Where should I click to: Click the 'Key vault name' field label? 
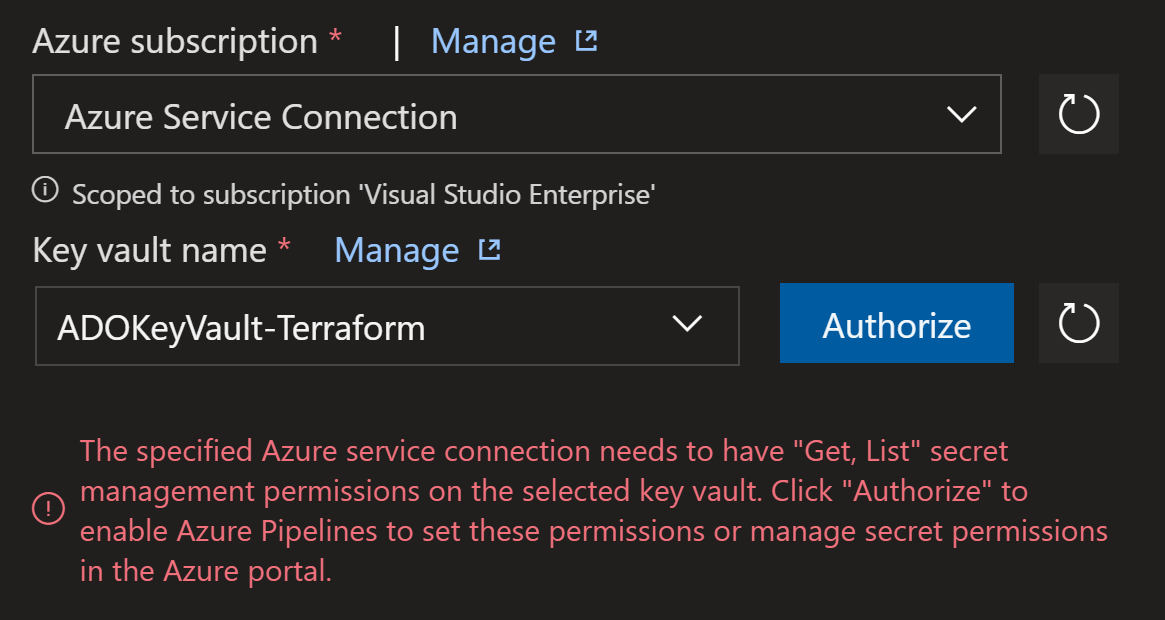coord(149,250)
